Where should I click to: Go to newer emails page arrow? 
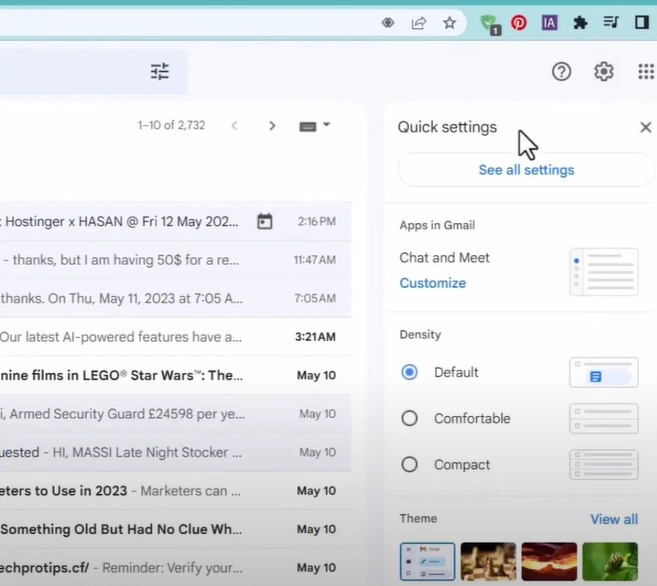pyautogui.click(x=235, y=126)
